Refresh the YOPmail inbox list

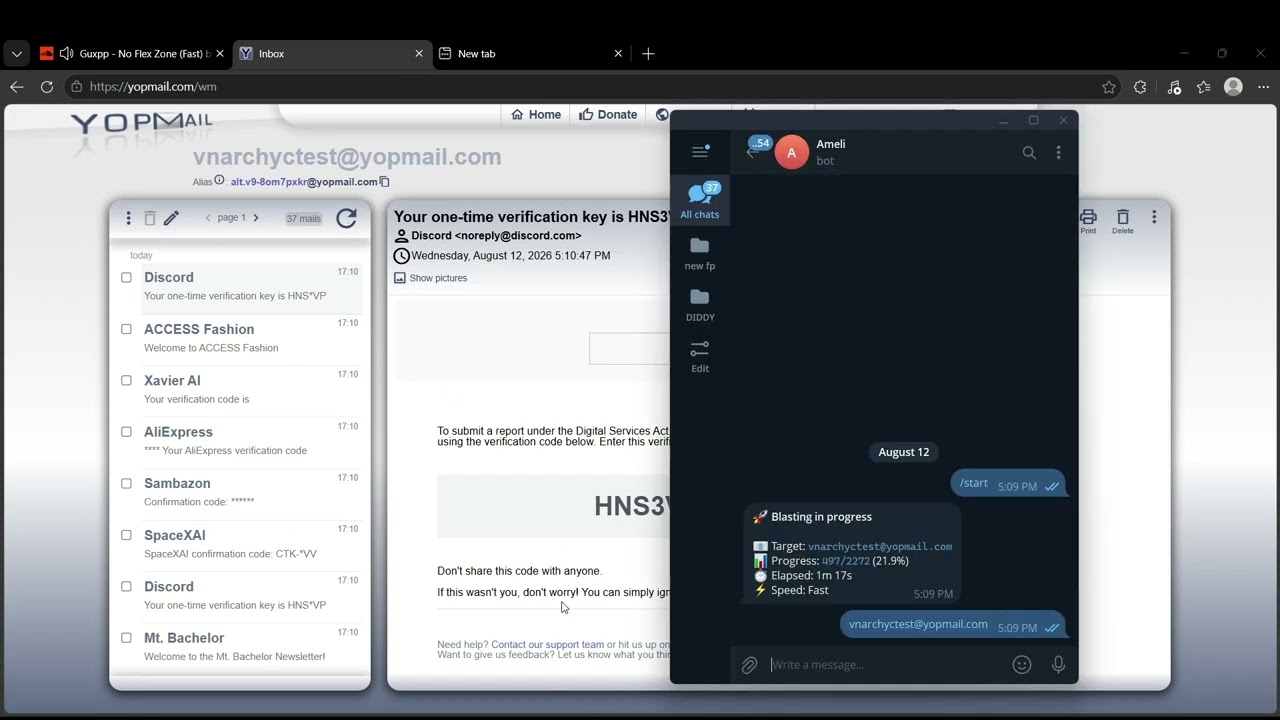pyautogui.click(x=346, y=218)
